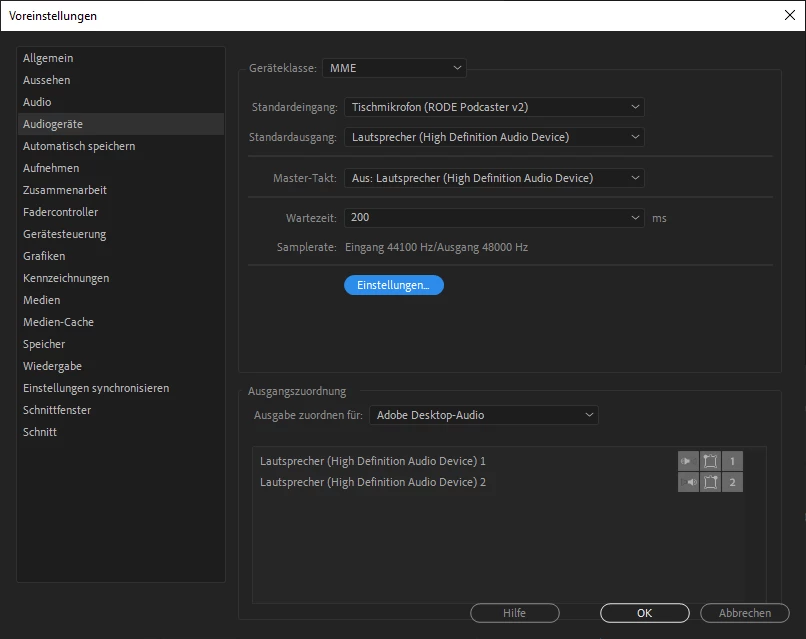
Task: Toggle left speaker icon for Lautsprecher 1
Action: [688, 461]
